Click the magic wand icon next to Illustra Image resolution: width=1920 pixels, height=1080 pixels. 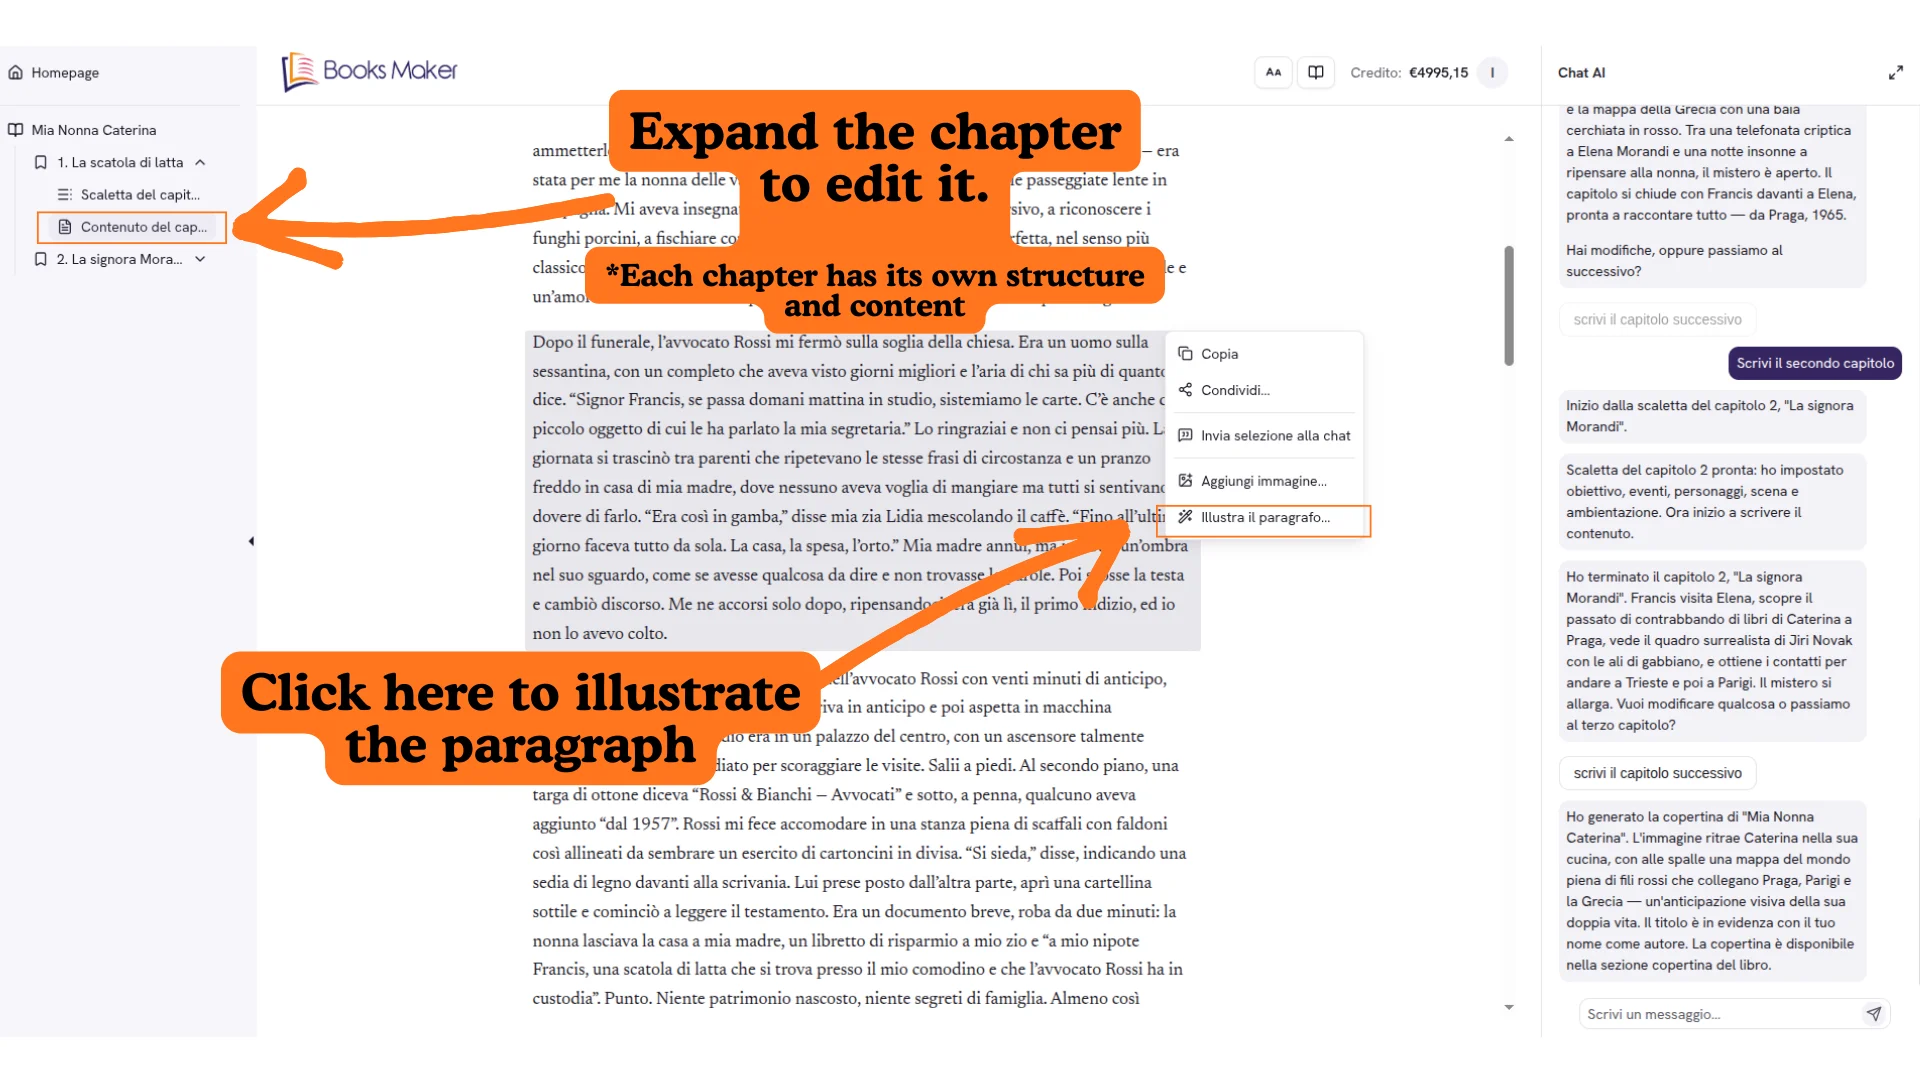(x=1185, y=517)
